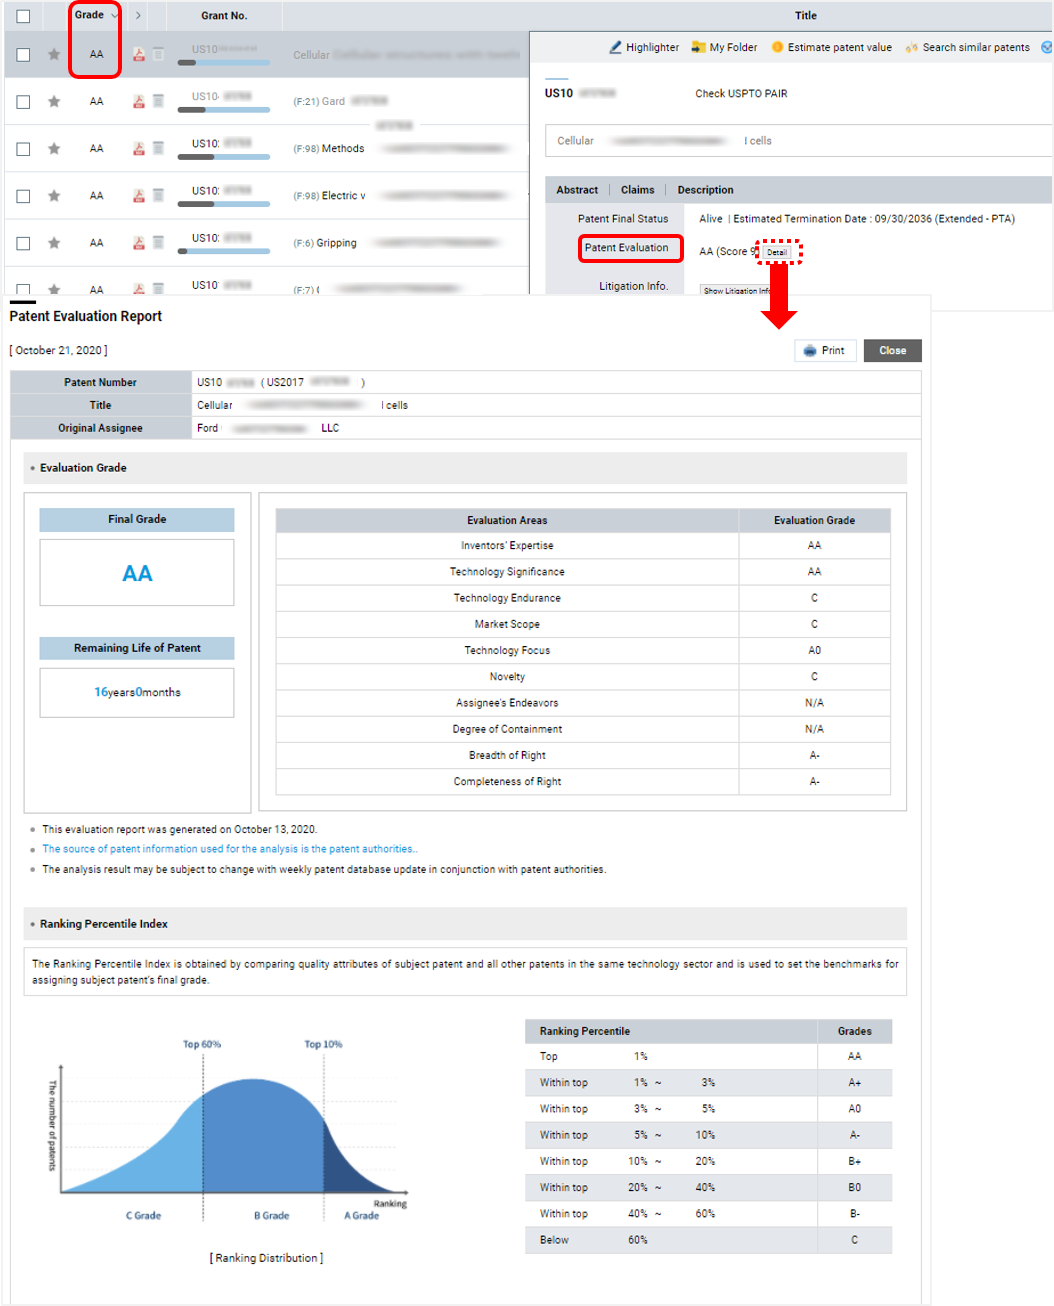
Task: Print the Patent Evaluation Report
Action: [x=825, y=351]
